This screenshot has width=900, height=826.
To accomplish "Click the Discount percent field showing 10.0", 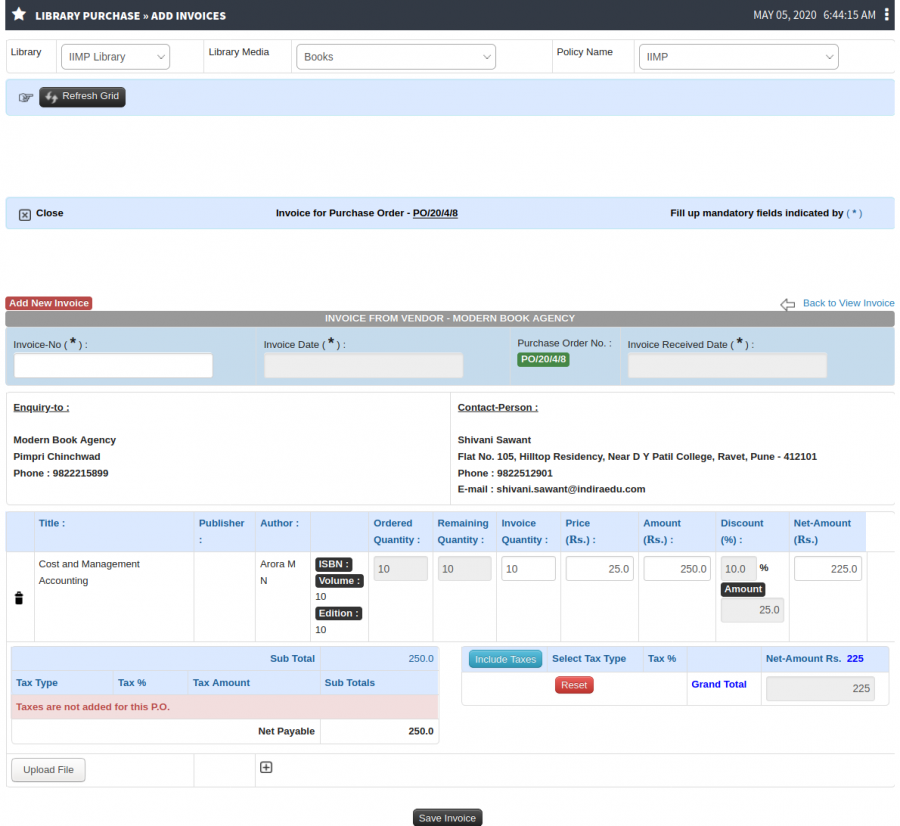I will (738, 569).
